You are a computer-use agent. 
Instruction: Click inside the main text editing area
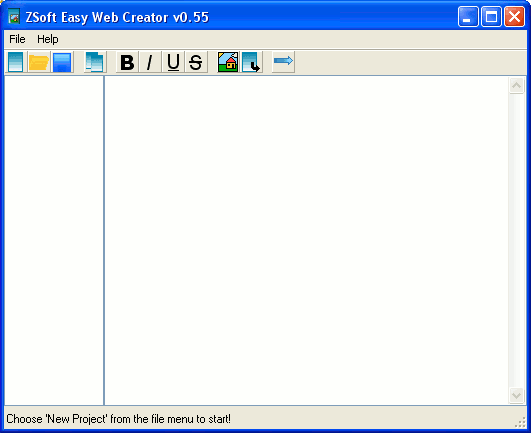306,240
